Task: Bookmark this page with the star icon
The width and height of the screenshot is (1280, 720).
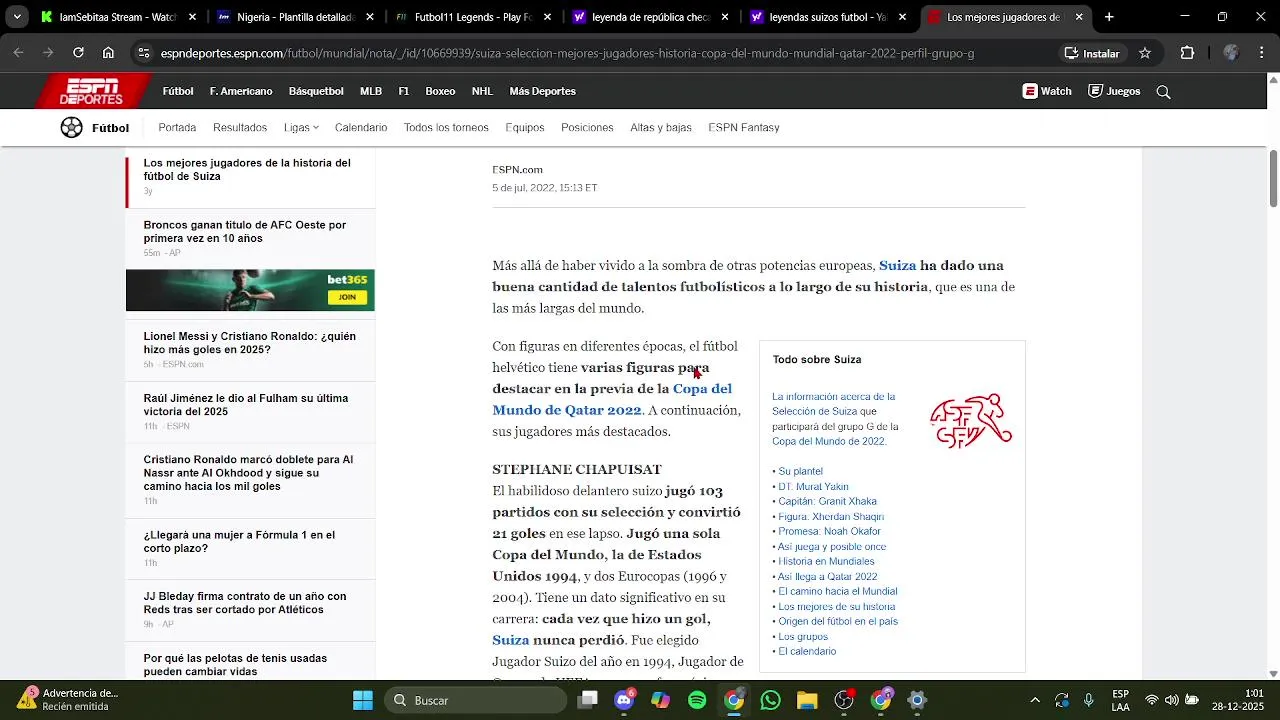Action: point(1145,53)
